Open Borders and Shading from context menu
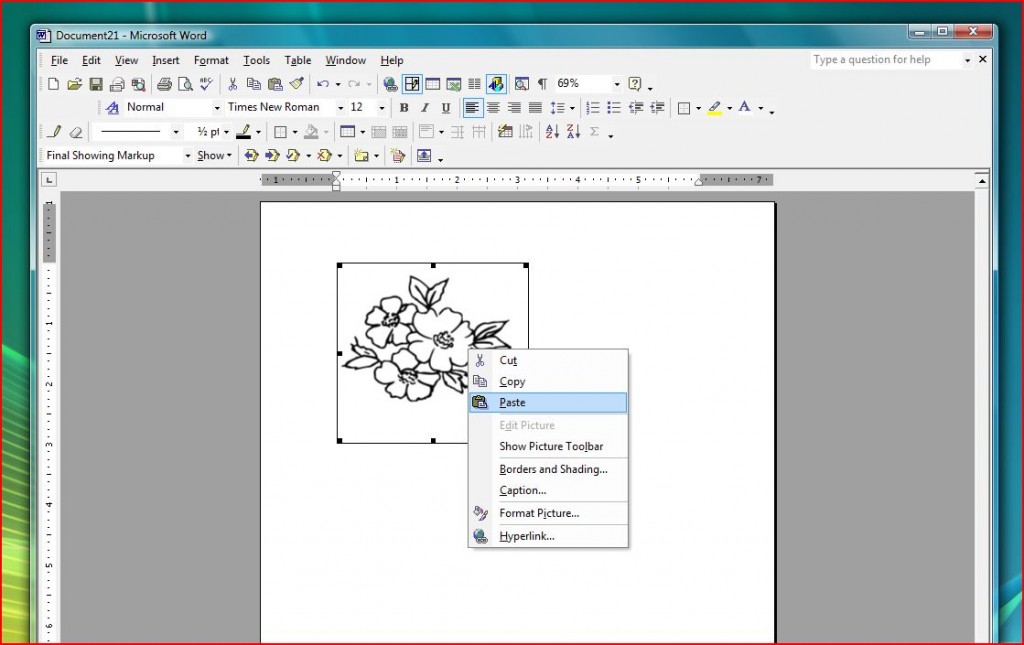 point(548,469)
